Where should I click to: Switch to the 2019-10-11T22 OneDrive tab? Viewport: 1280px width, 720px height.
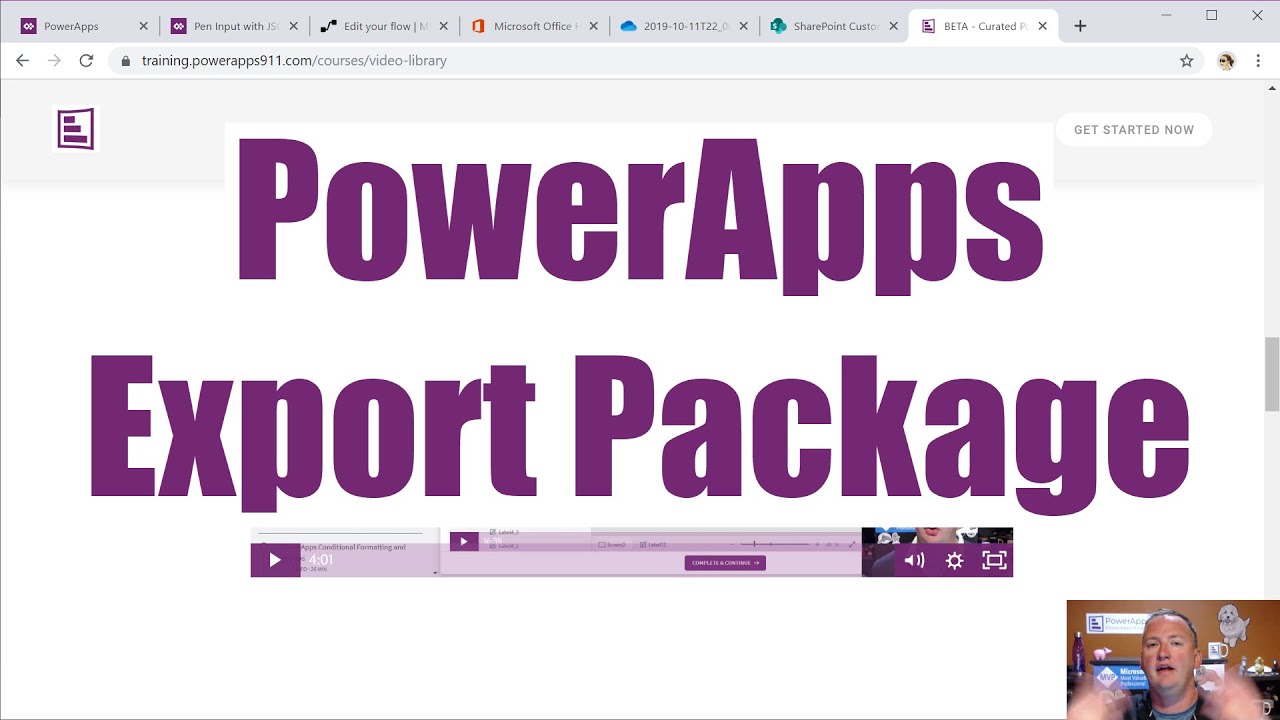point(684,26)
